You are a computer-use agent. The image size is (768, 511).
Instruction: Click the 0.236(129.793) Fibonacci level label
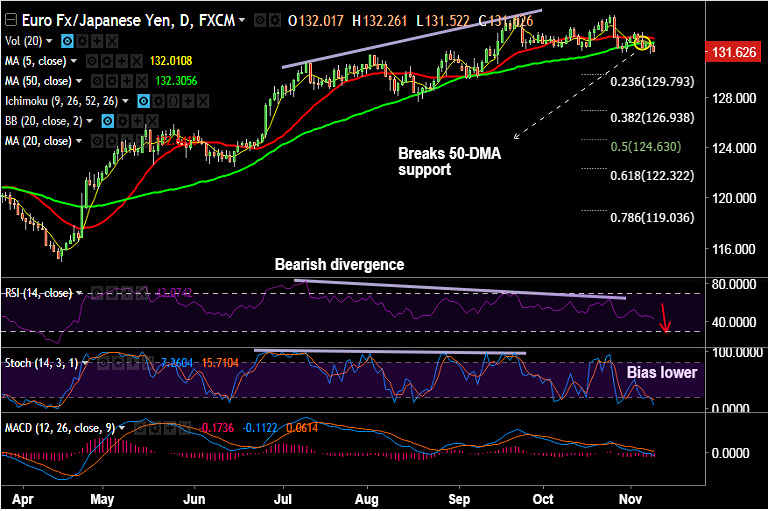point(652,81)
